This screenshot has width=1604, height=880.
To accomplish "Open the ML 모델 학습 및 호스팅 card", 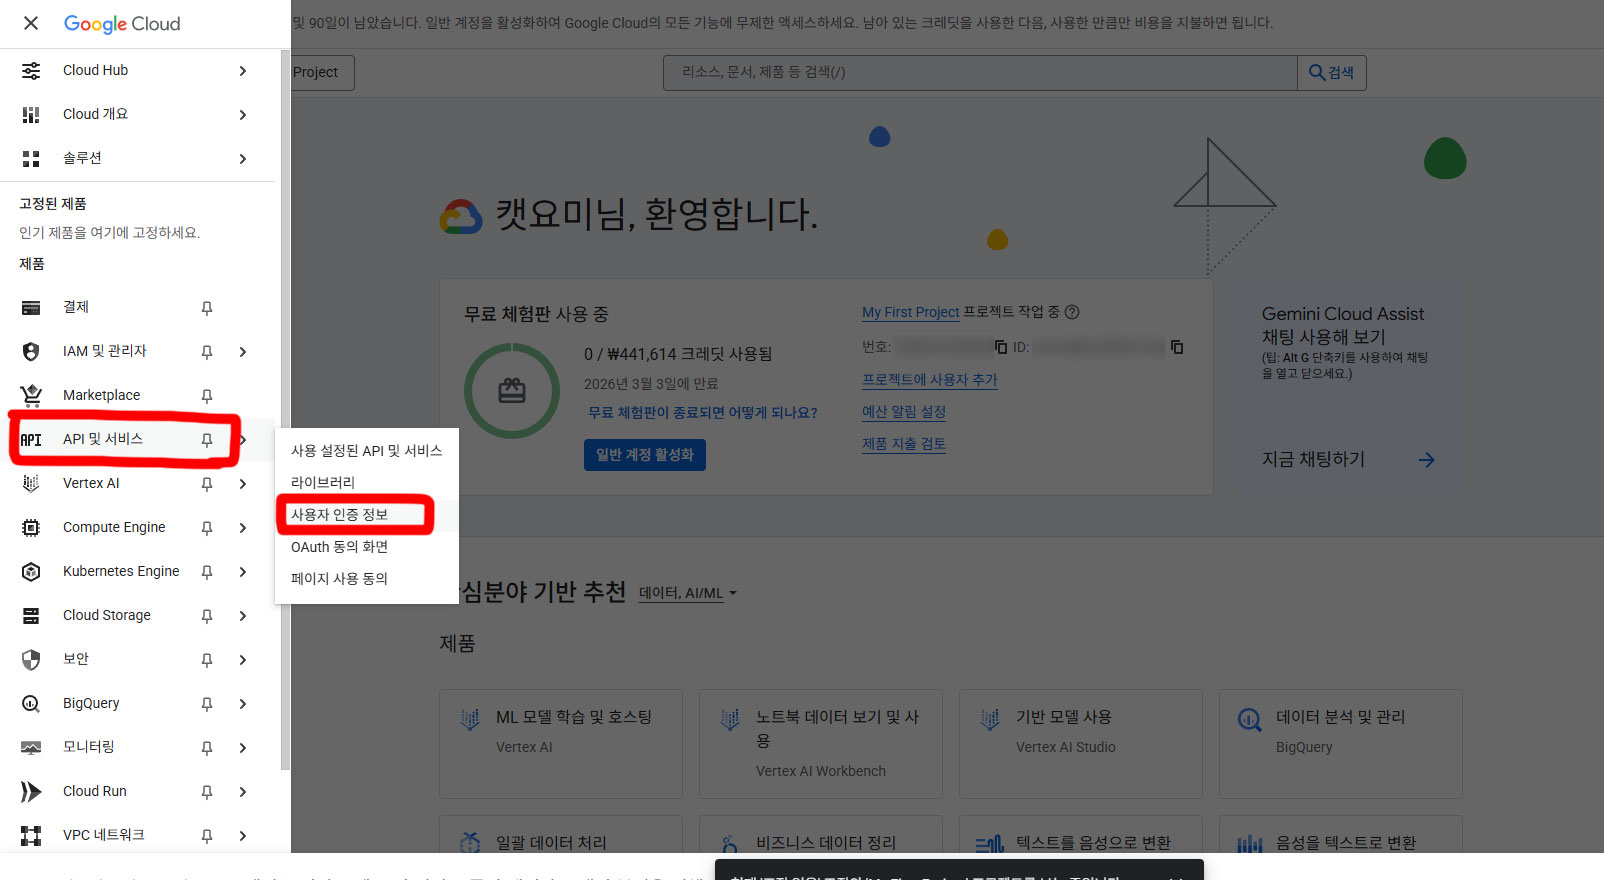I will [561, 743].
